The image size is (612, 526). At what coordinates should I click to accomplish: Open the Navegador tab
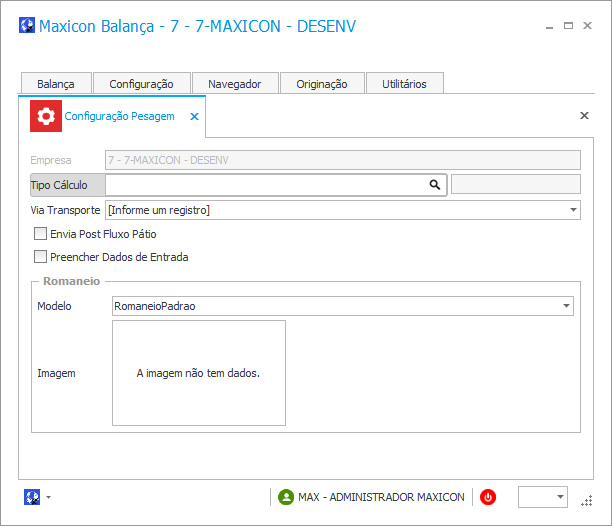[x=235, y=83]
